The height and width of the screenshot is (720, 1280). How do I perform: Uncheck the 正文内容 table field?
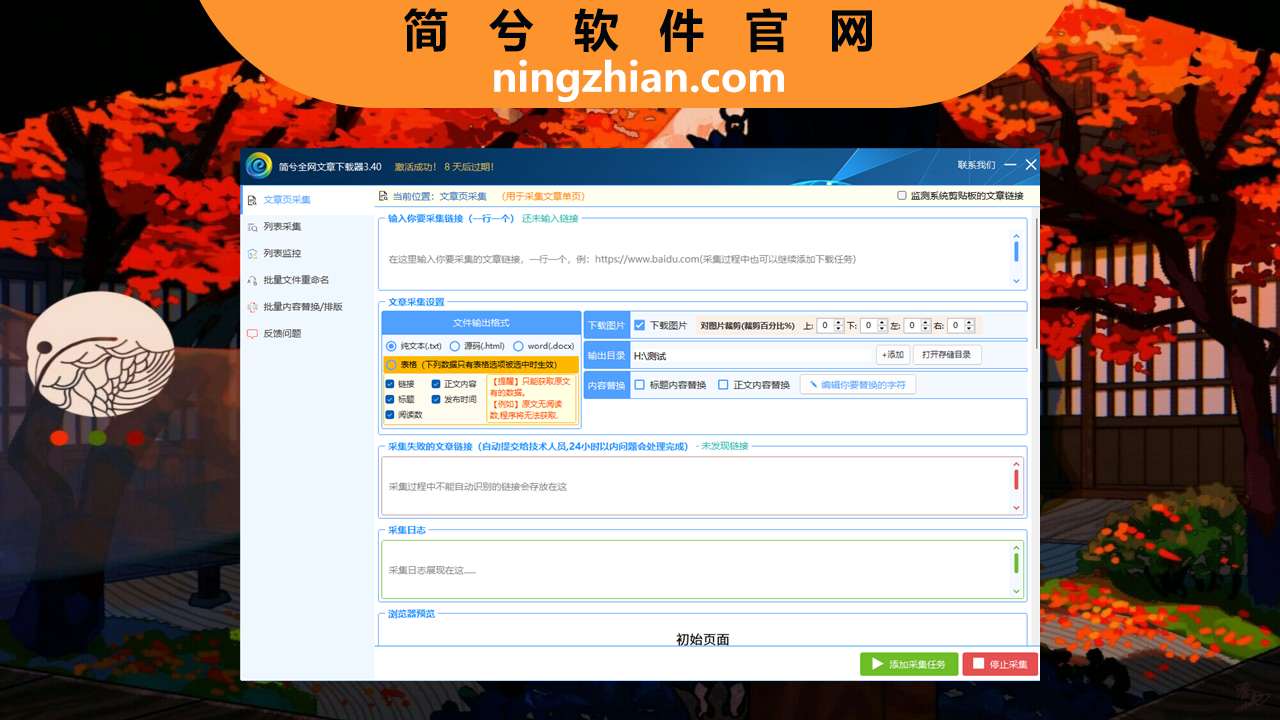(x=436, y=383)
